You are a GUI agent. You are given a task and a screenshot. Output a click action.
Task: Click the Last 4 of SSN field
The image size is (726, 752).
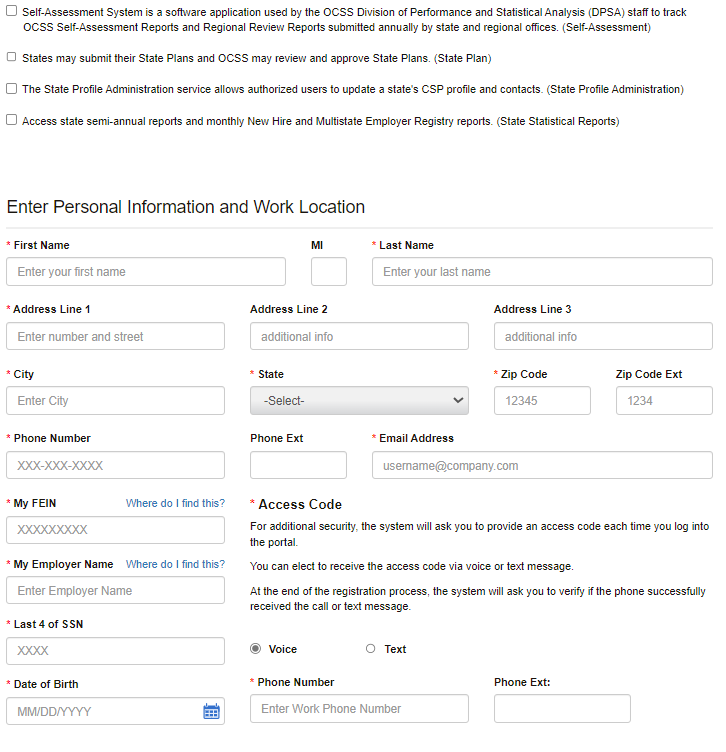(115, 651)
